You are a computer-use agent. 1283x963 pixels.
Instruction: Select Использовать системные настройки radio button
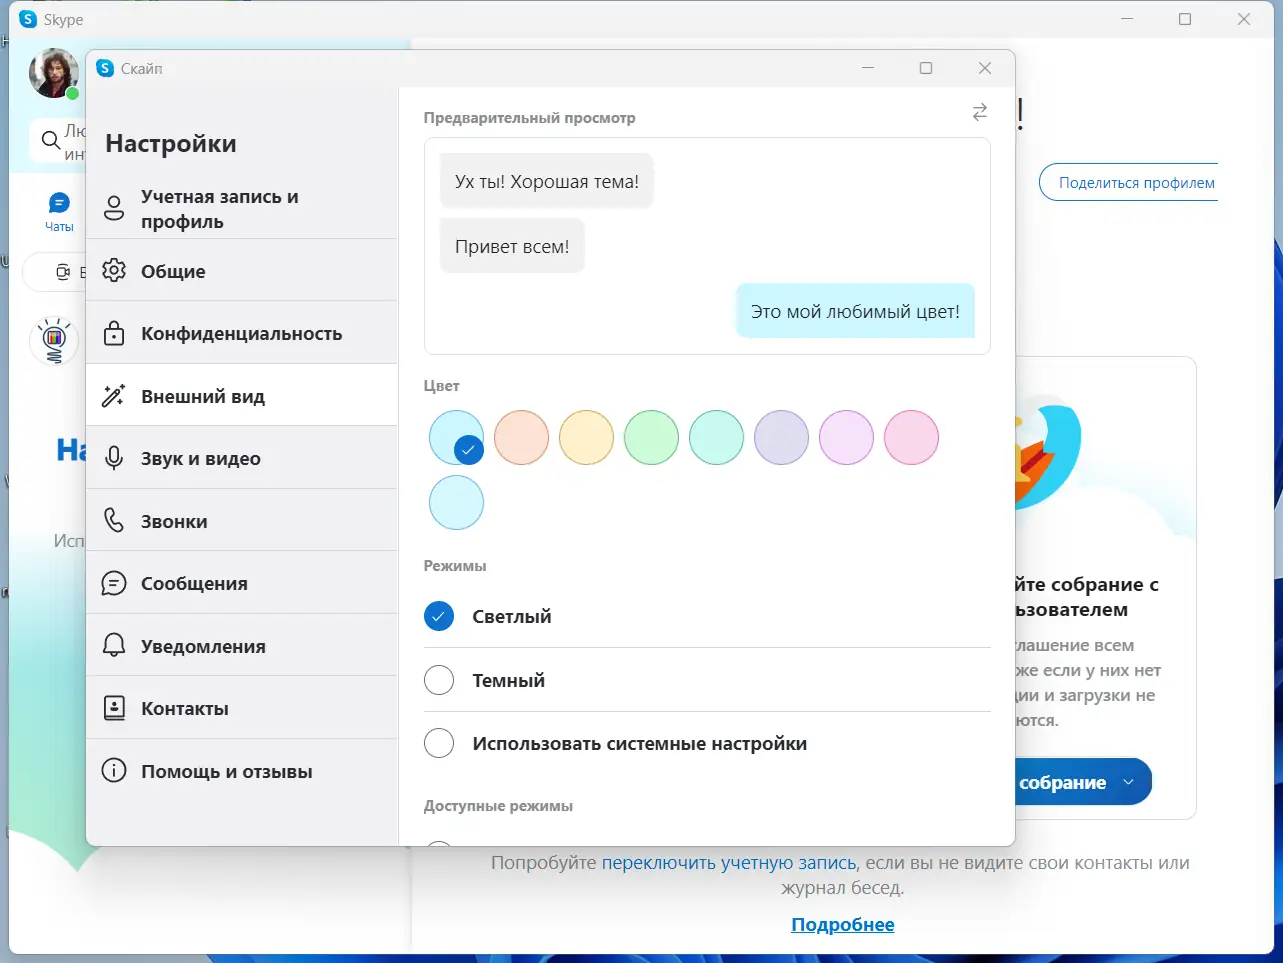coord(439,743)
